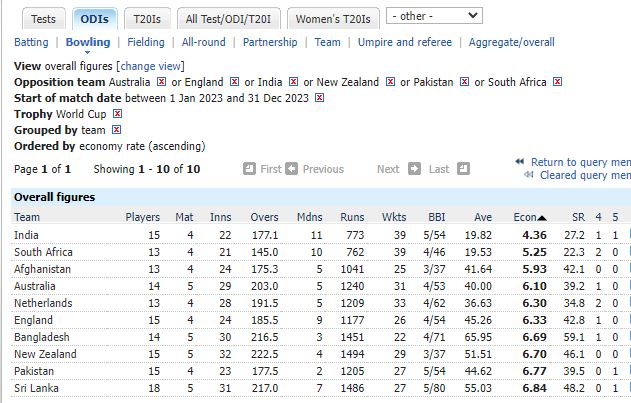Image resolution: width=631 pixels, height=403 pixels.
Task: Open Aggregate/overall records
Action: pyautogui.click(x=511, y=42)
